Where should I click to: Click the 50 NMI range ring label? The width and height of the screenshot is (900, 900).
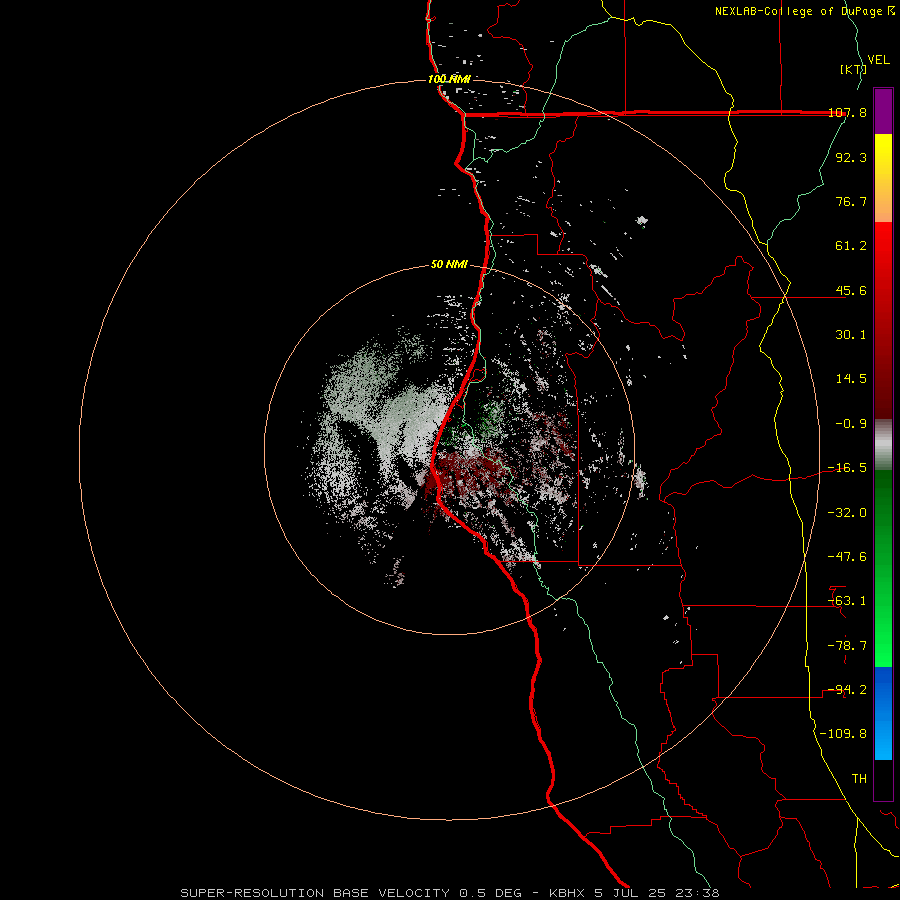click(x=449, y=265)
